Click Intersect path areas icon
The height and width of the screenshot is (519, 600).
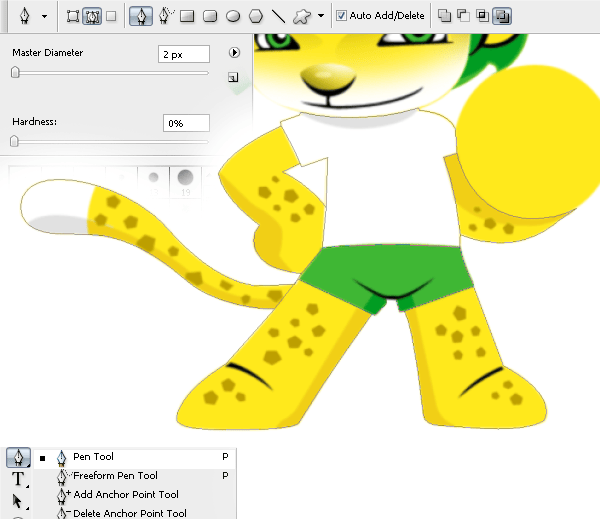[482, 16]
